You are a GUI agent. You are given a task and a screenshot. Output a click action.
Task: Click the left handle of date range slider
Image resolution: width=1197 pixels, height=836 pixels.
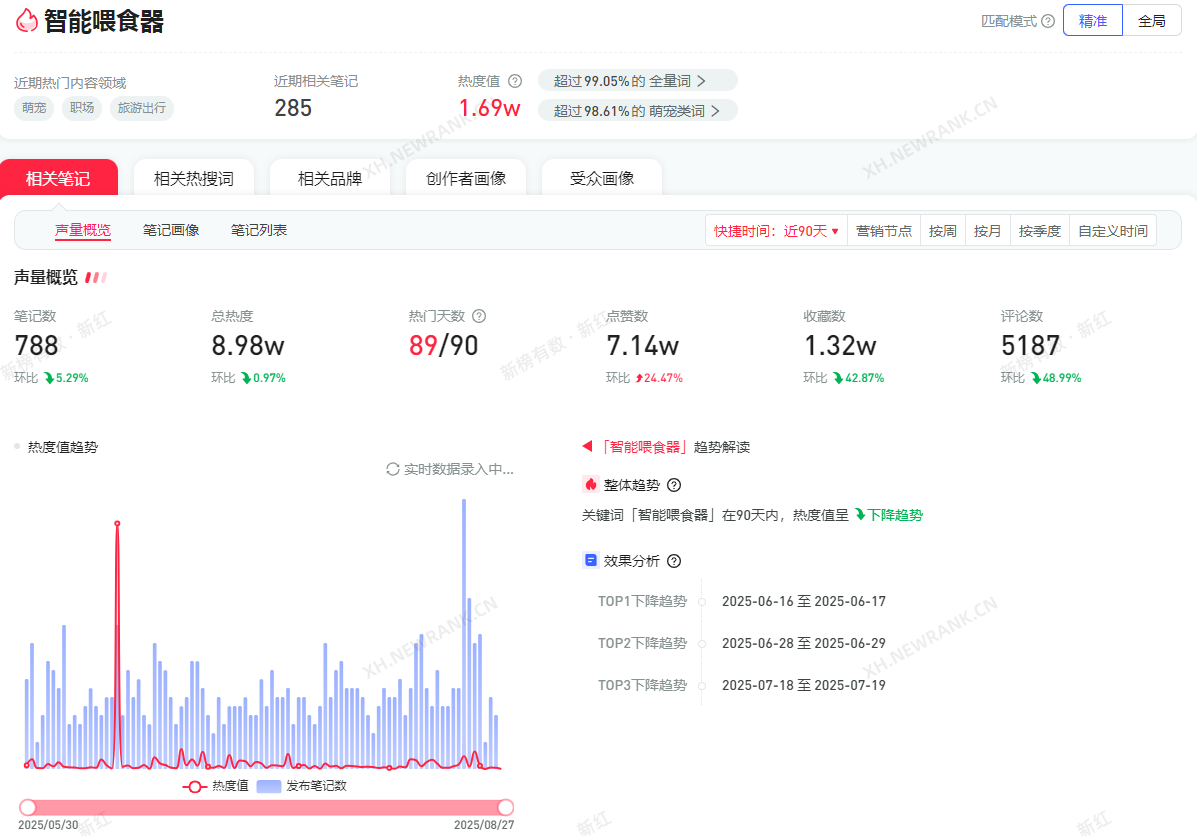[x=28, y=807]
